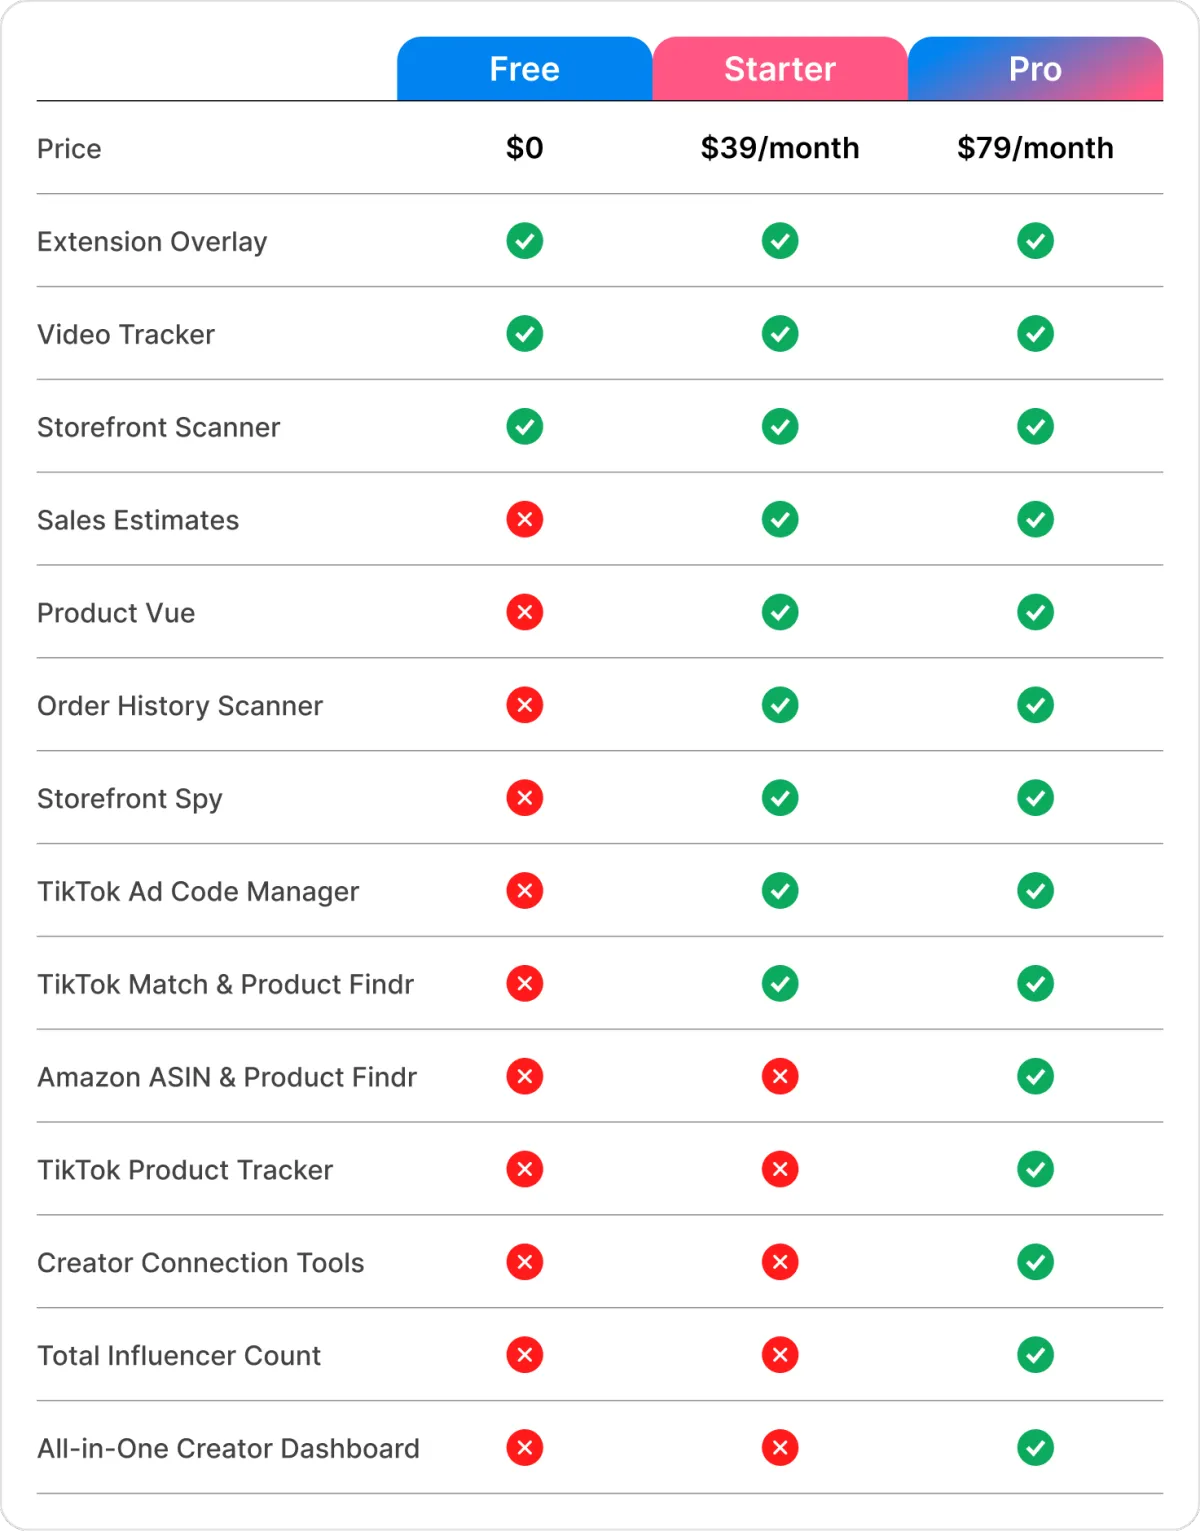Click red X for TikTok Product Tracker in Starter

(780, 1169)
